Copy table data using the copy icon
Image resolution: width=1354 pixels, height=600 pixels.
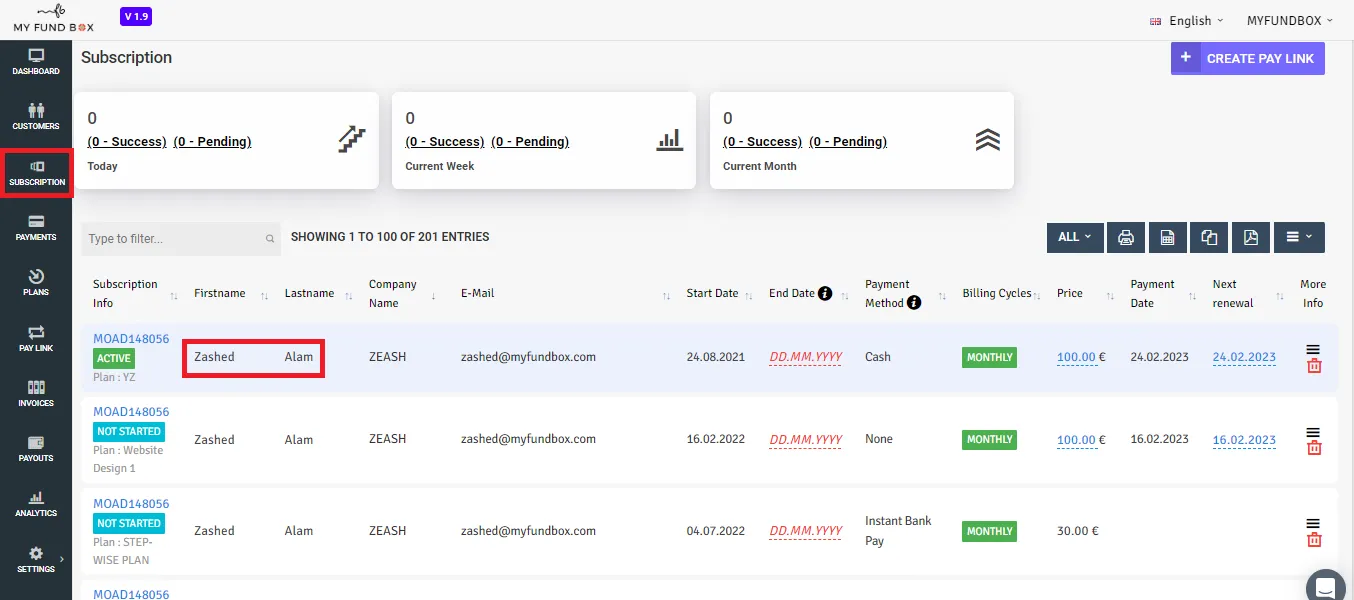point(1209,237)
